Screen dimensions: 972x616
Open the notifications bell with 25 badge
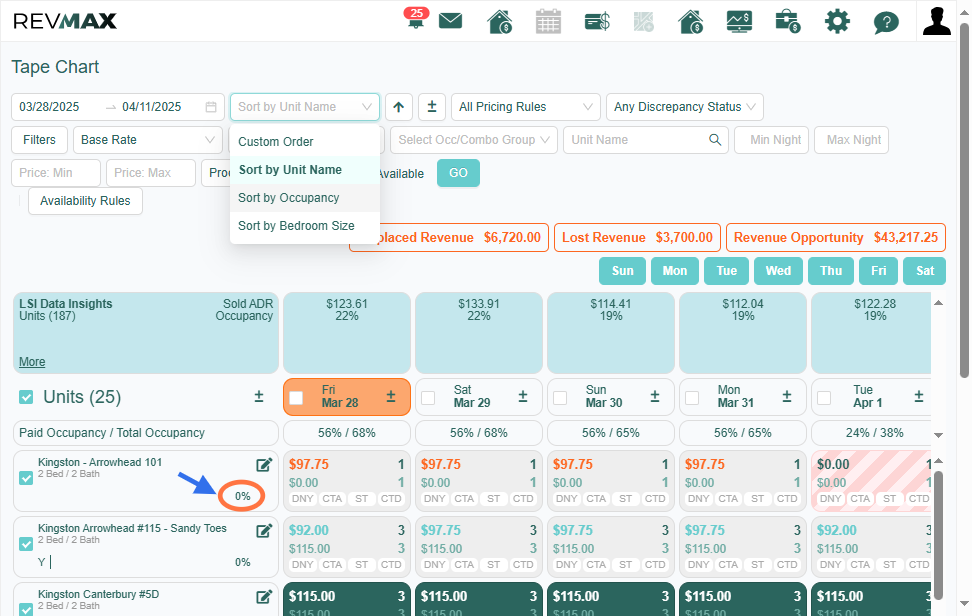415,19
